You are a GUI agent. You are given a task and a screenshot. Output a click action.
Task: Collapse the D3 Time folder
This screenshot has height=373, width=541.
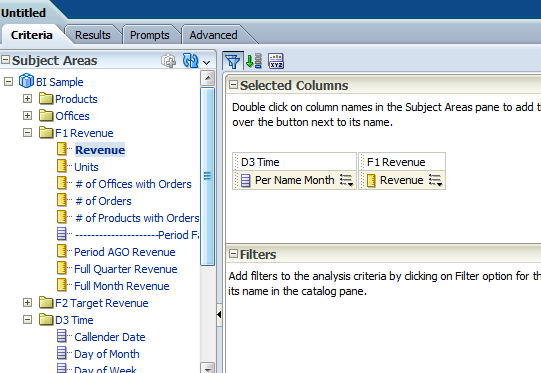click(27, 320)
